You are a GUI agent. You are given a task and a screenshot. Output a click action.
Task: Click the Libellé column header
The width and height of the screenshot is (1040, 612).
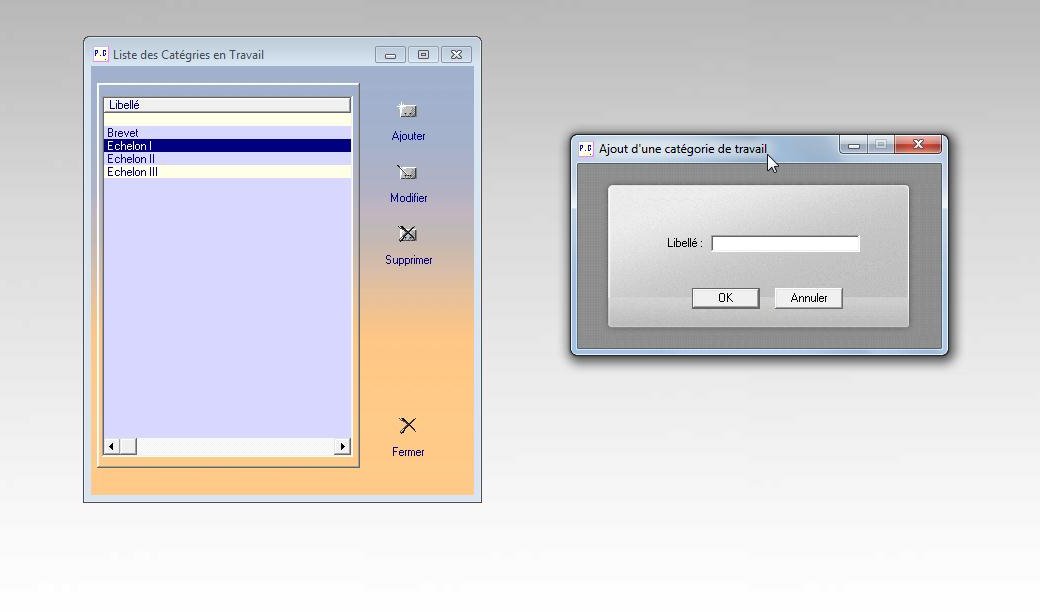tap(227, 105)
